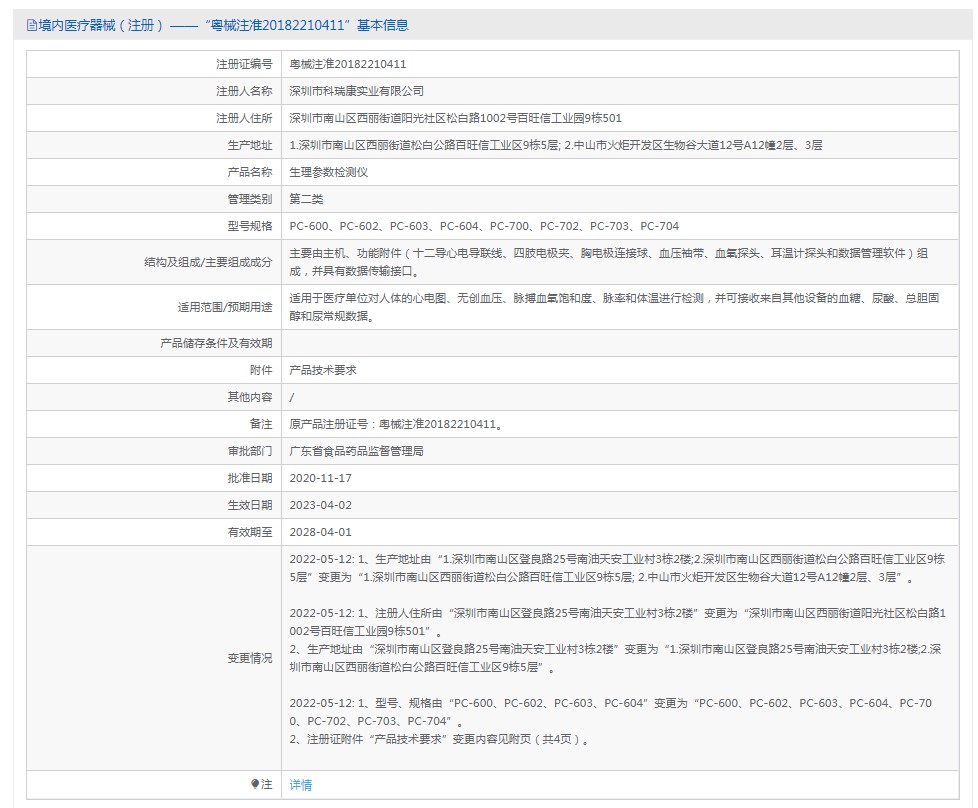Click the 管理类别 label

tap(249, 199)
